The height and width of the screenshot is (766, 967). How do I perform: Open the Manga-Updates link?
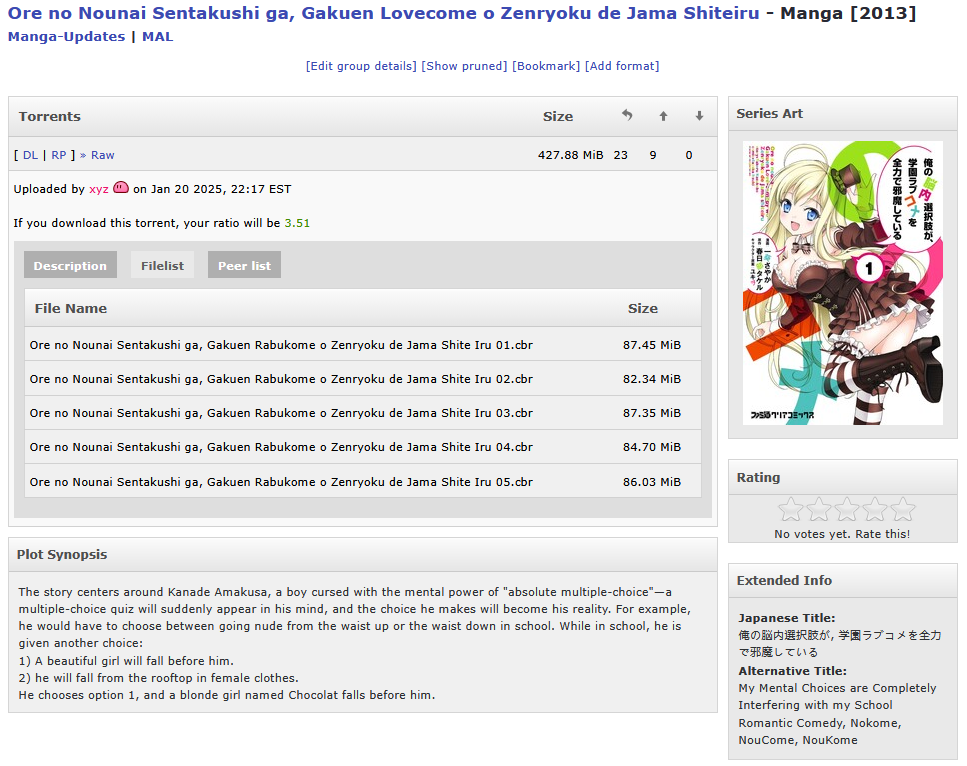coord(66,37)
